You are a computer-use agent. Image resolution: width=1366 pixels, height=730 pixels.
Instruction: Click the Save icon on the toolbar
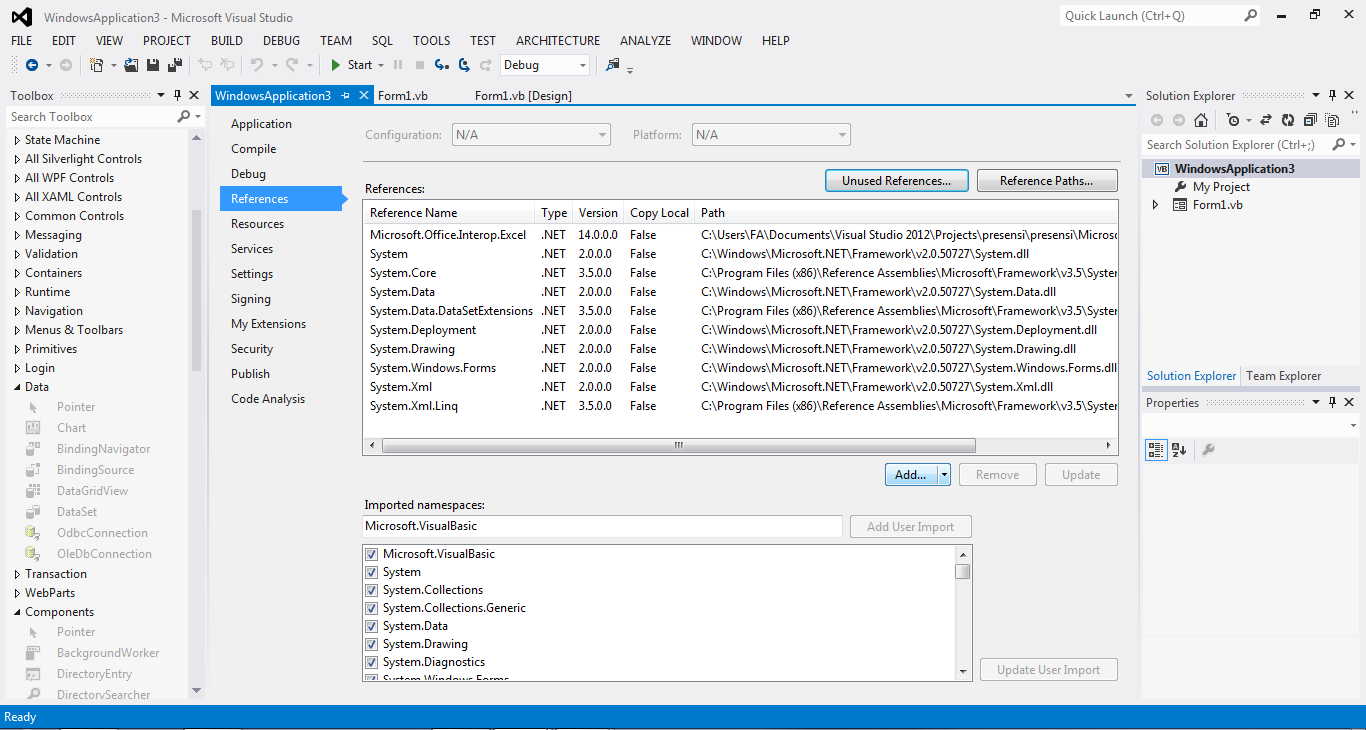click(152, 65)
